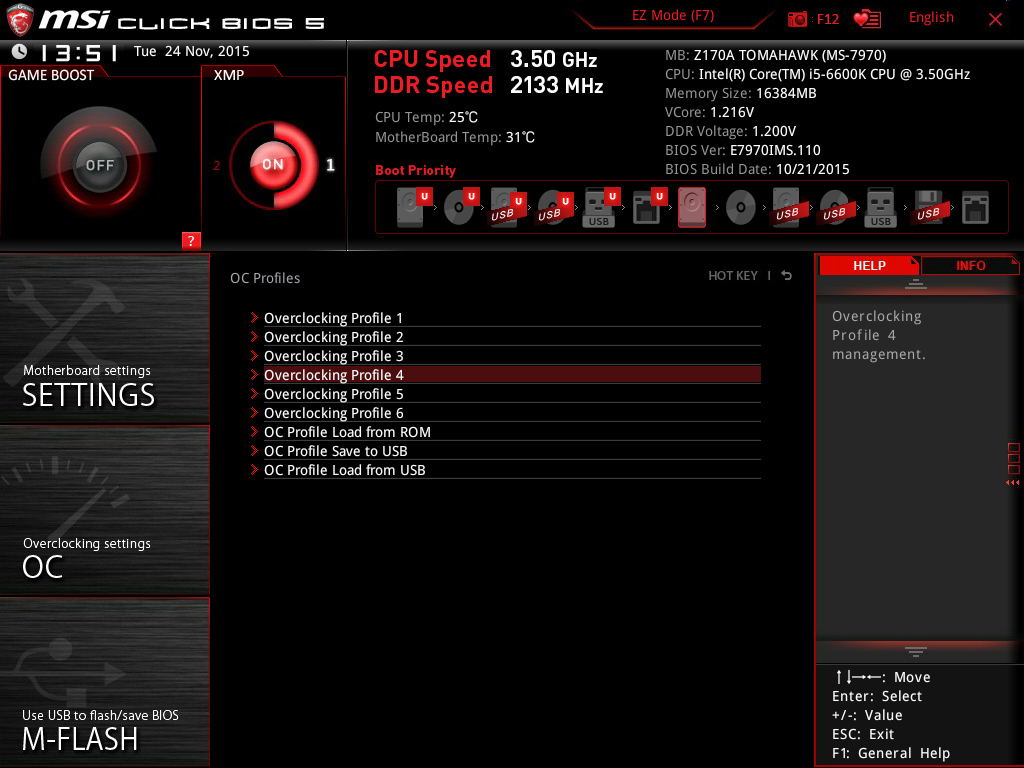Select the UEFI network boot device icon
This screenshot has height=768, width=1024.
coord(648,207)
